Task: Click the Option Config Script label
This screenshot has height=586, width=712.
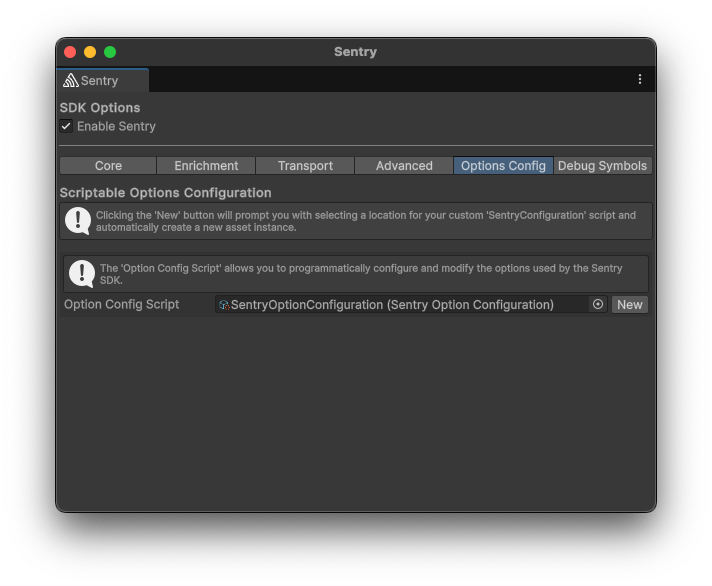Action: [122, 304]
